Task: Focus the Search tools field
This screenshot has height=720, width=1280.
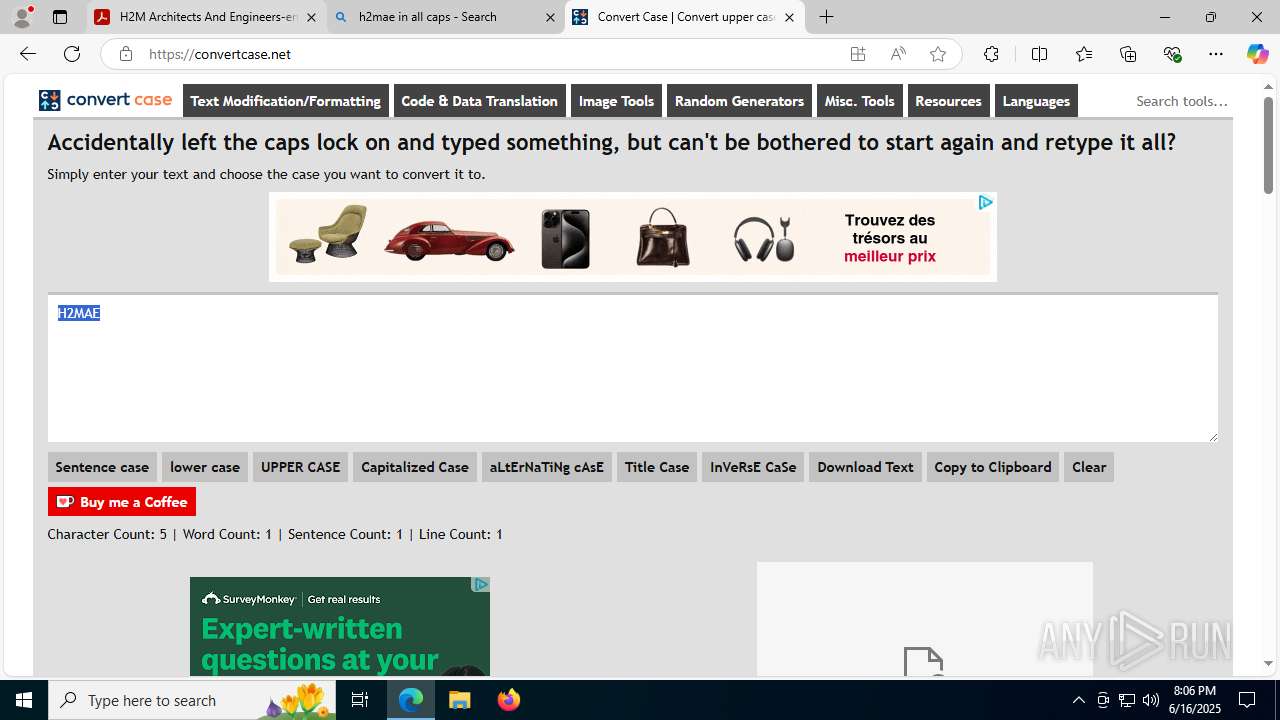Action: (x=1181, y=101)
